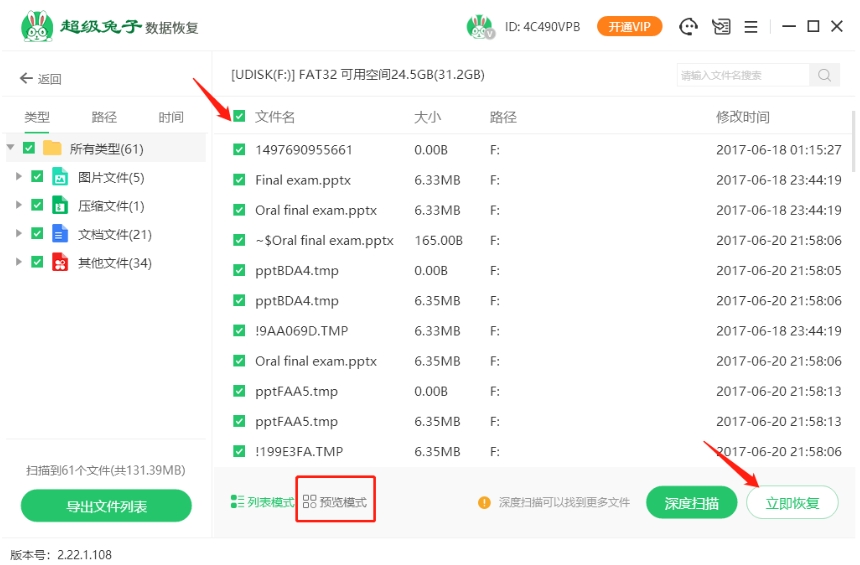Image resolution: width=860 pixels, height=565 pixels.
Task: Select the compressed files category icon
Action: (x=61, y=206)
